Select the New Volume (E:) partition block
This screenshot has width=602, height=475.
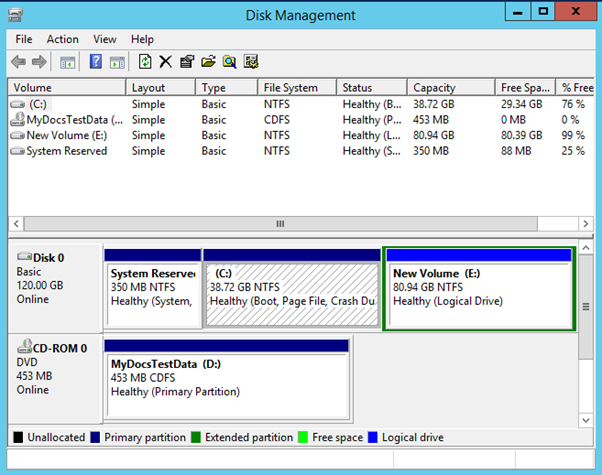tap(479, 288)
